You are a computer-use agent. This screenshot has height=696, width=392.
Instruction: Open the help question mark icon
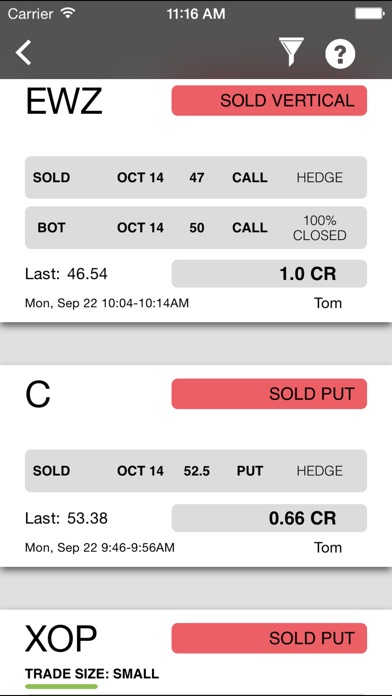pyautogui.click(x=340, y=54)
